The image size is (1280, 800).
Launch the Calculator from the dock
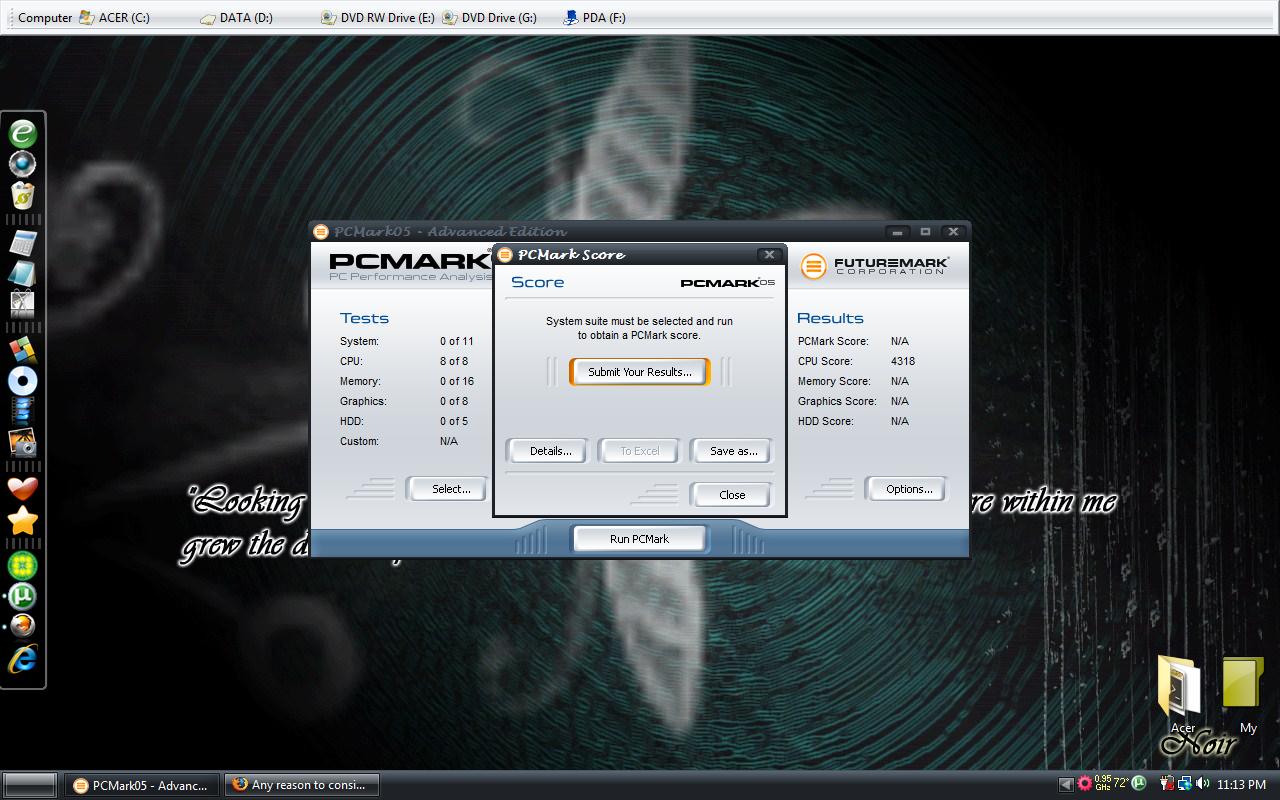tap(22, 242)
